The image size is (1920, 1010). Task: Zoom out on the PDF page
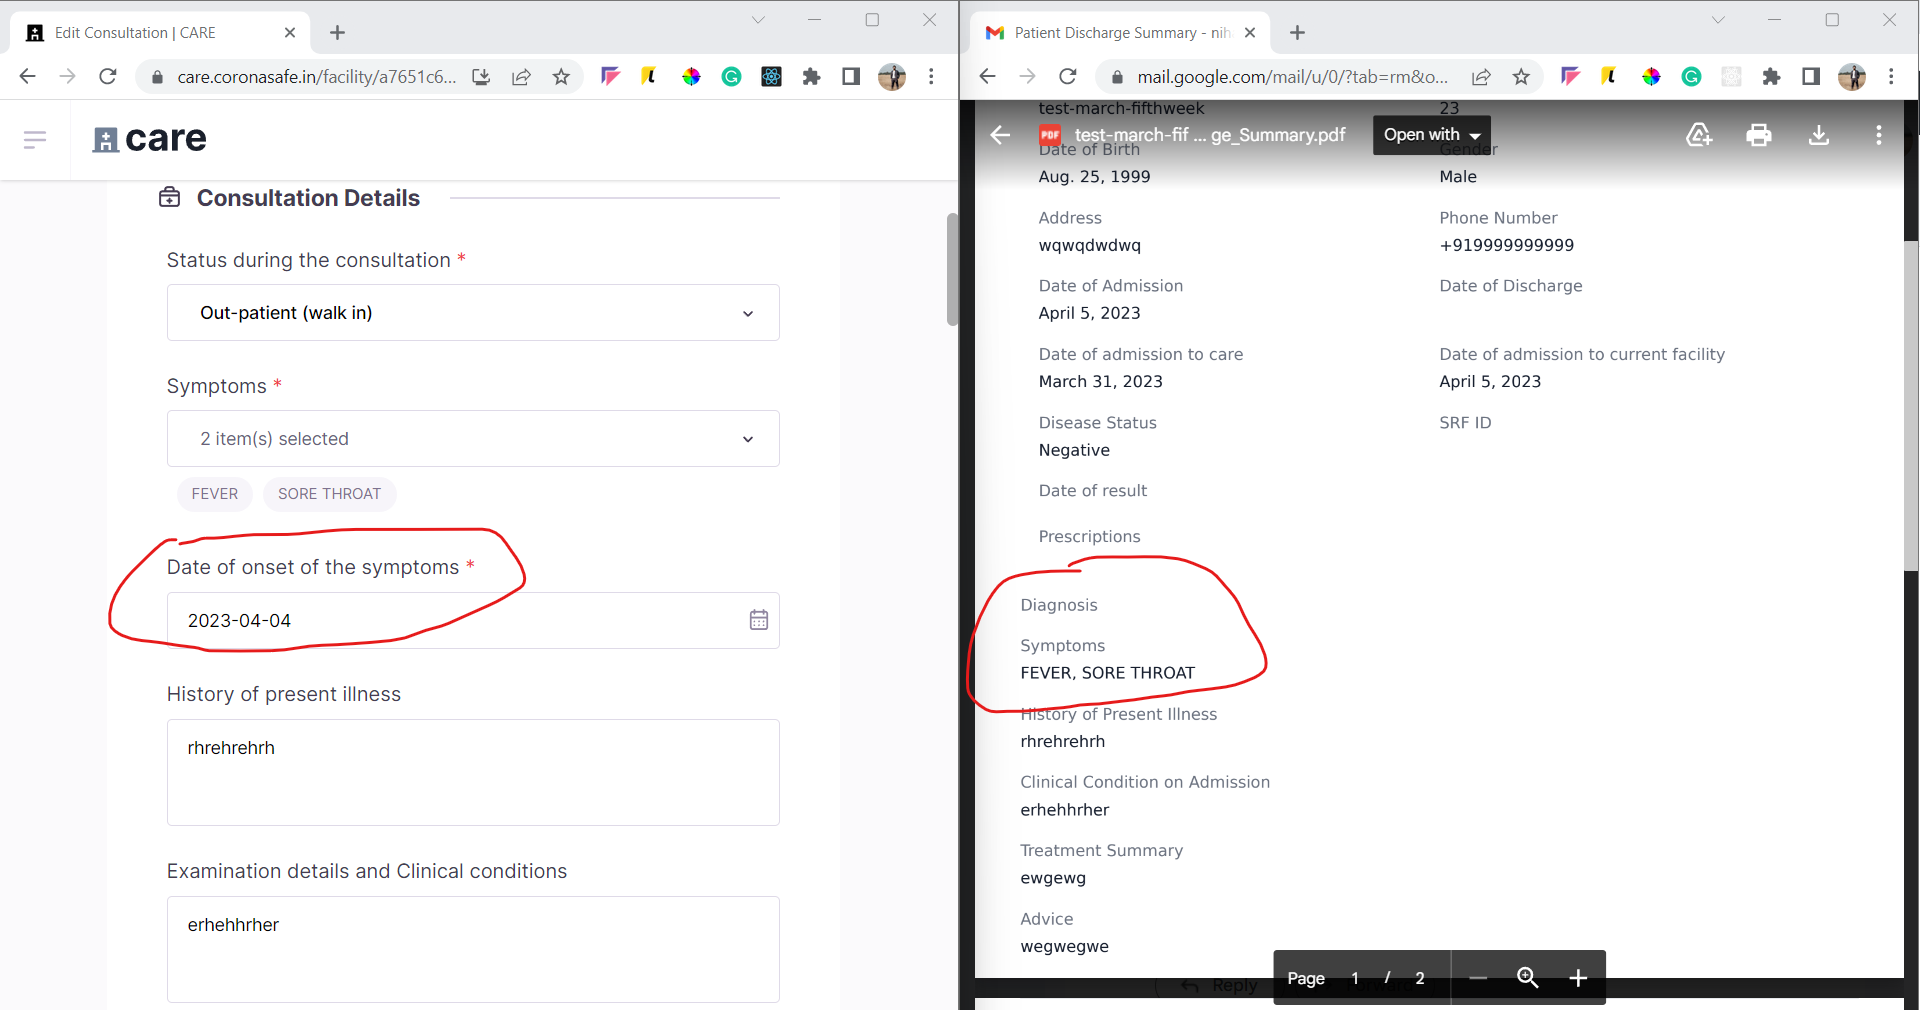(x=1477, y=978)
